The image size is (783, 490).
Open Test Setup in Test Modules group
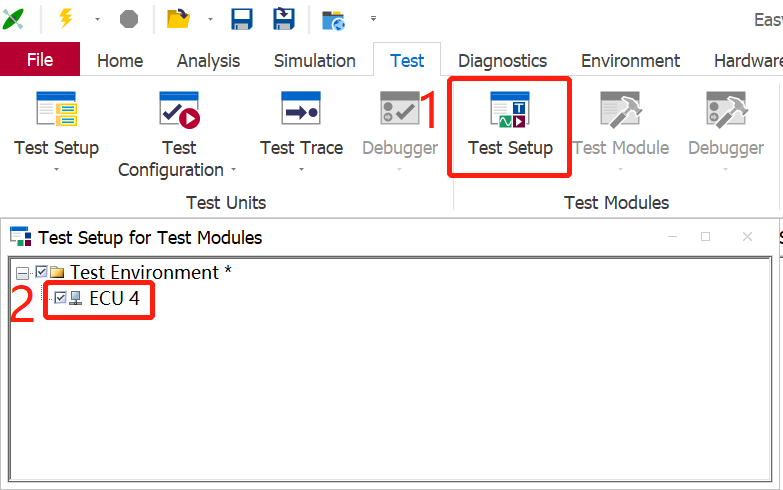[x=510, y=125]
